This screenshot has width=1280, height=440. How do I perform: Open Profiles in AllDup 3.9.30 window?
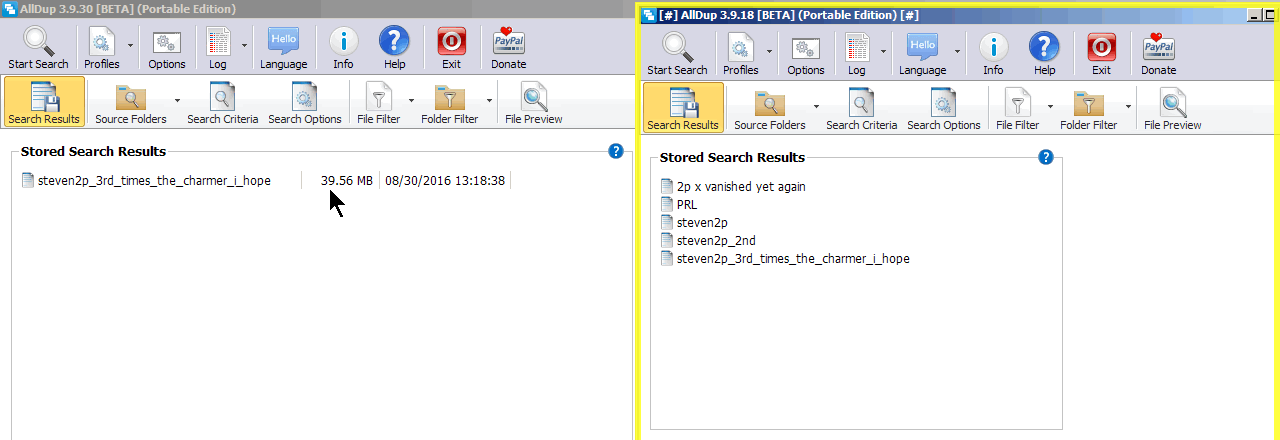click(102, 48)
